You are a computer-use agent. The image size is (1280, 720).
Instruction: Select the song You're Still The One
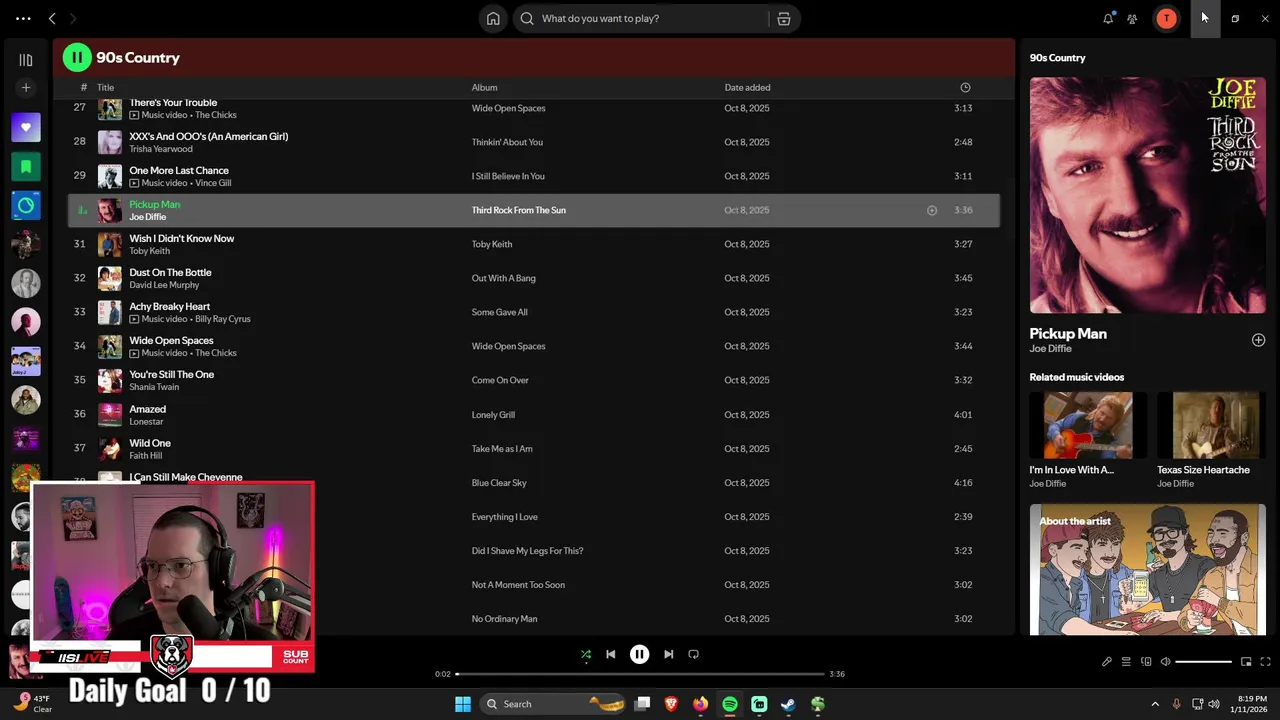click(x=171, y=374)
